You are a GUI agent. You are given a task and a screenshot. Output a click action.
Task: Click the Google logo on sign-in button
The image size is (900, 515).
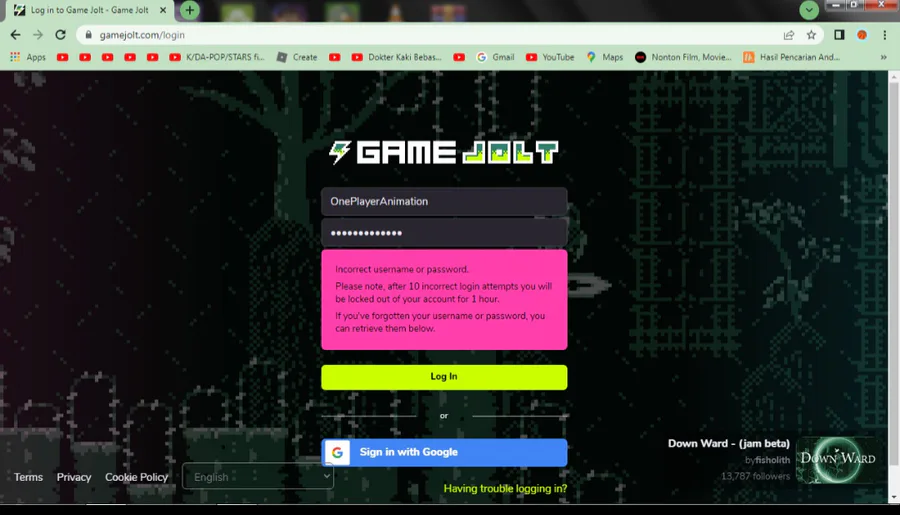(338, 452)
